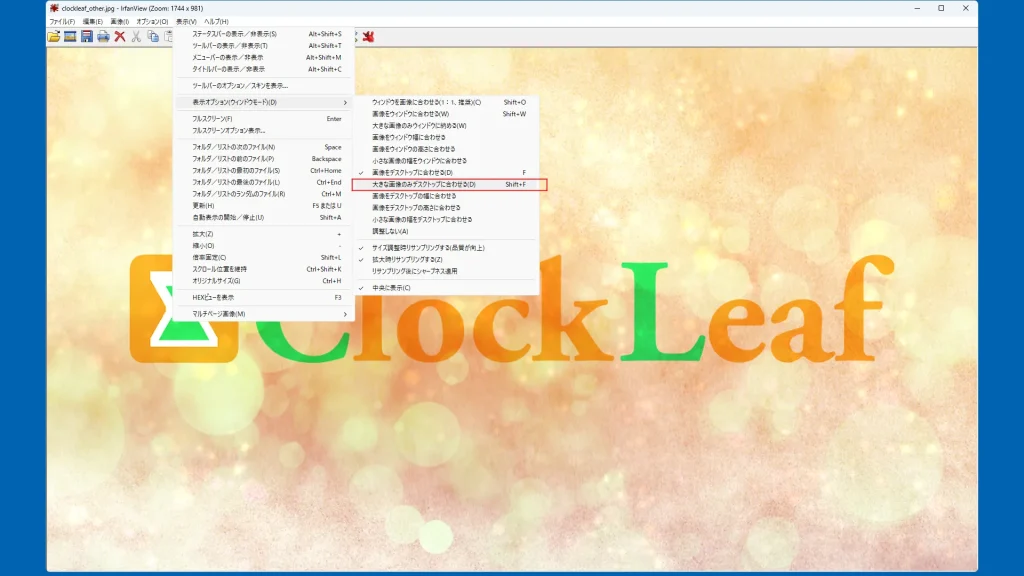Click the Print icon in the toolbar
Image resolution: width=1024 pixels, height=576 pixels.
tap(103, 37)
